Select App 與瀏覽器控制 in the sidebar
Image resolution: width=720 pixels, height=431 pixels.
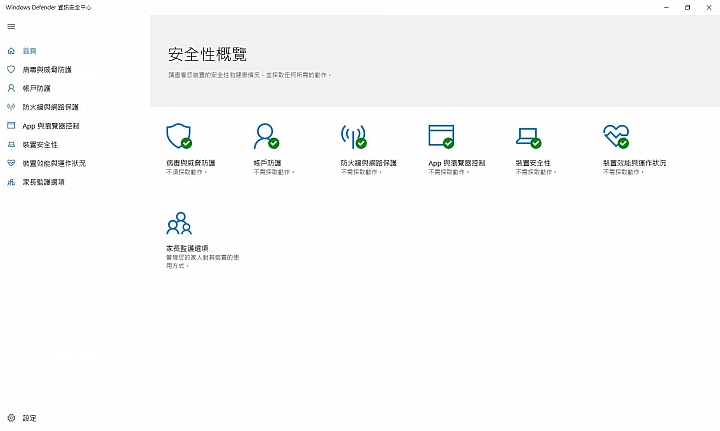pos(51,126)
